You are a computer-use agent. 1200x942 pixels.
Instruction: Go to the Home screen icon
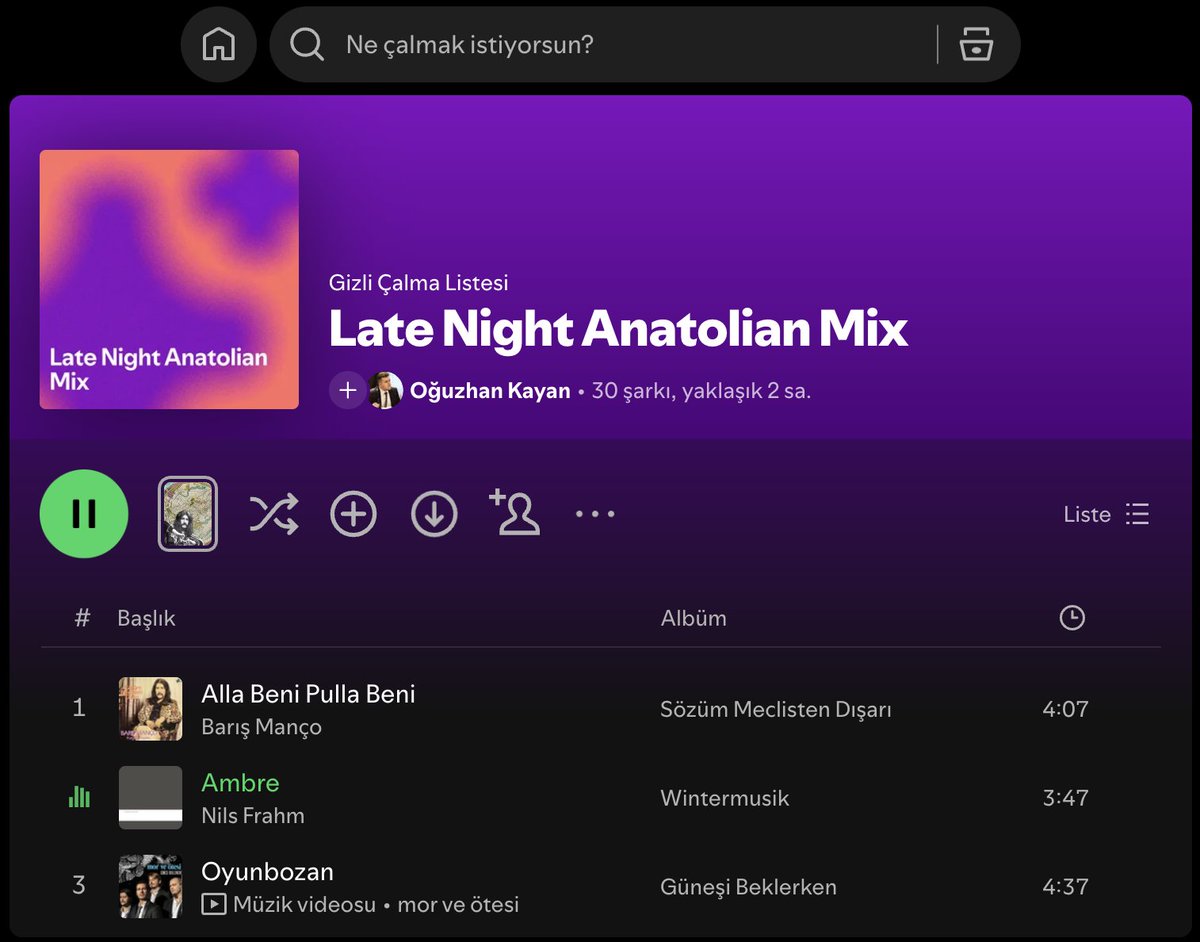click(x=218, y=44)
